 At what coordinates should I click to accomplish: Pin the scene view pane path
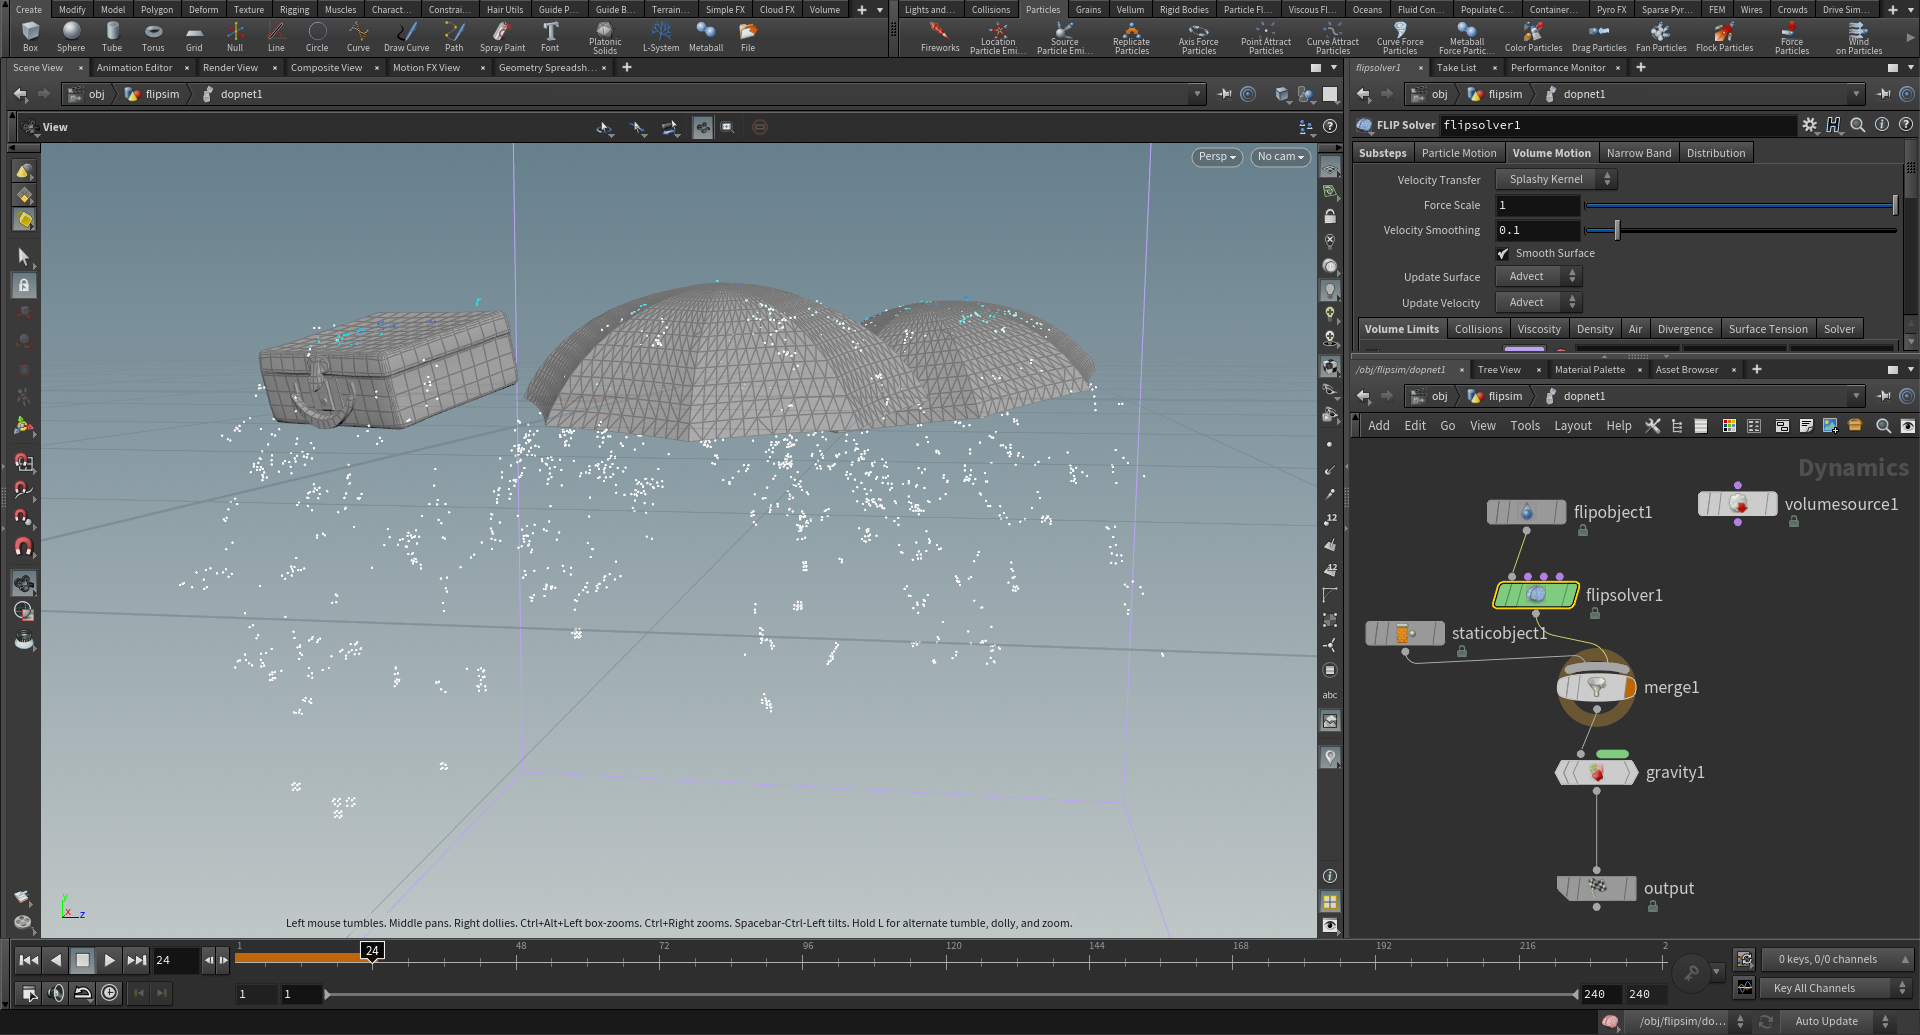[x=1224, y=94]
